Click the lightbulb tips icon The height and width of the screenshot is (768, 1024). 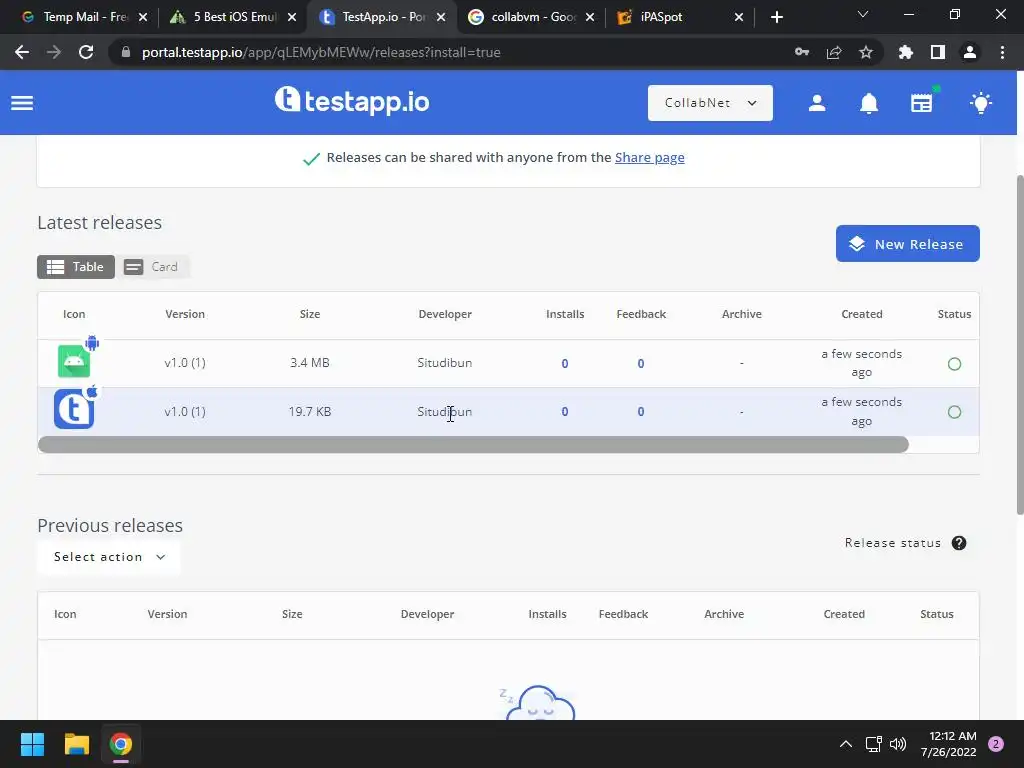pos(981,103)
